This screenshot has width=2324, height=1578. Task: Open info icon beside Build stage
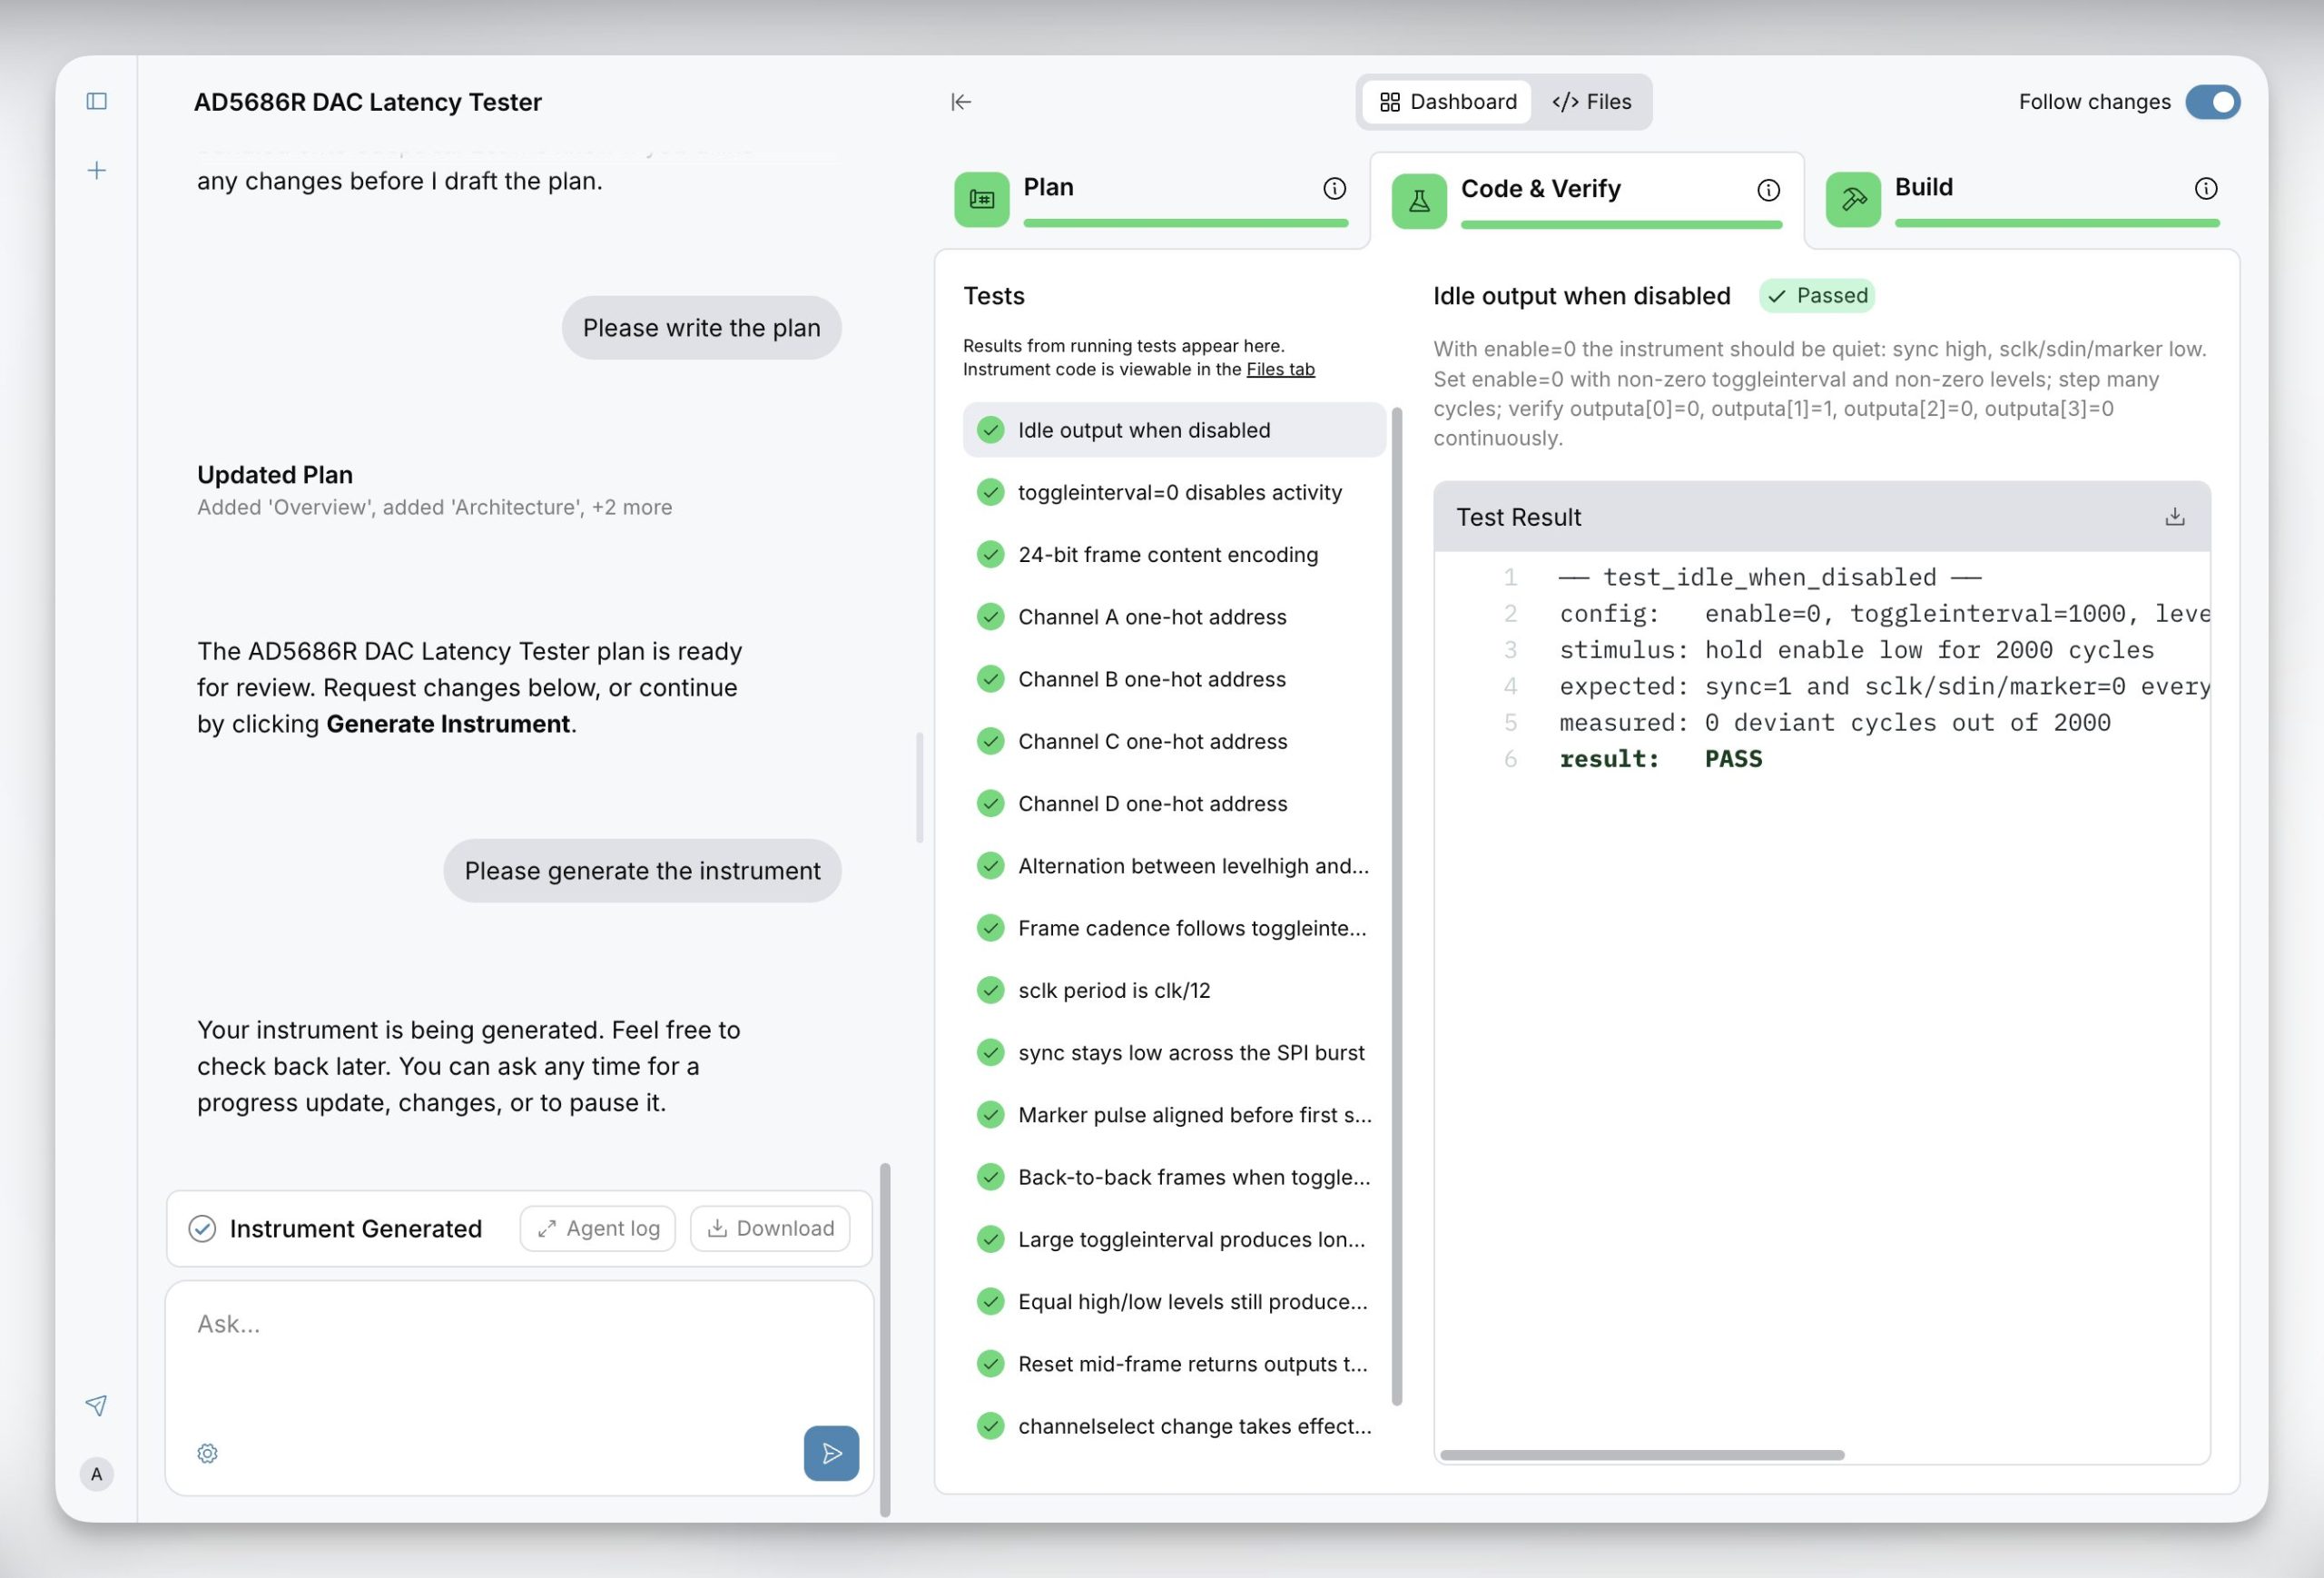point(2205,188)
